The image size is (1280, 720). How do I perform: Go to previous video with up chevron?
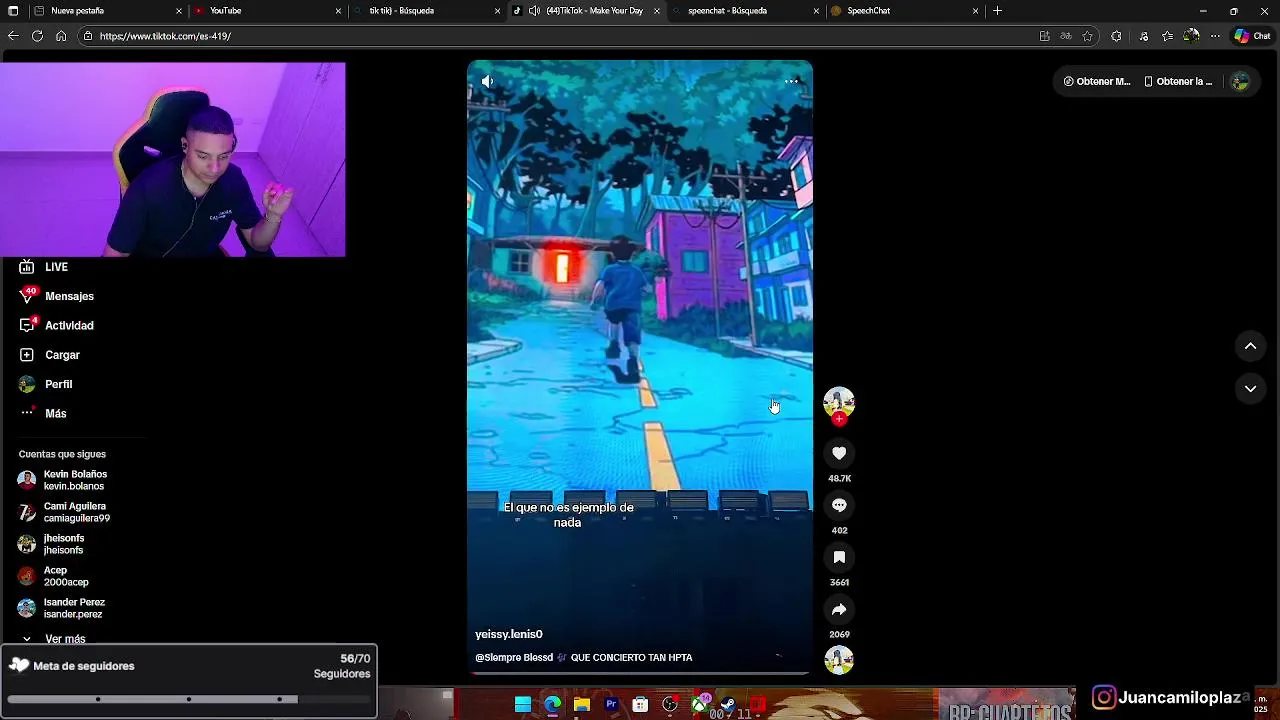1250,346
